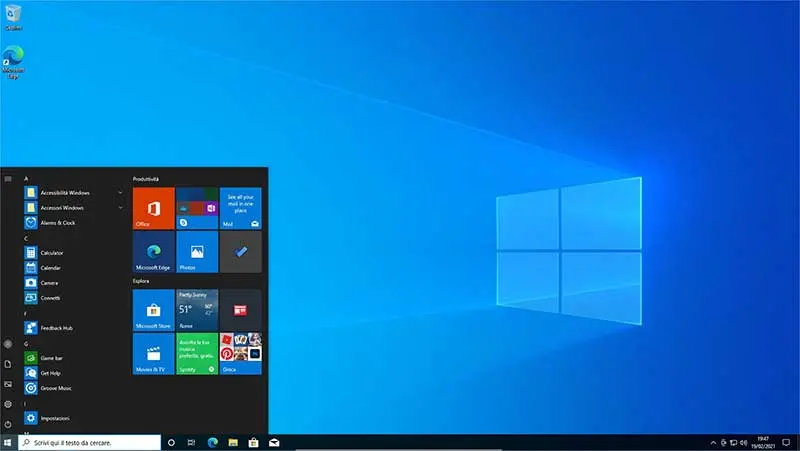The width and height of the screenshot is (800, 451).
Task: Open the green Spotify tile
Action: [x=197, y=354]
